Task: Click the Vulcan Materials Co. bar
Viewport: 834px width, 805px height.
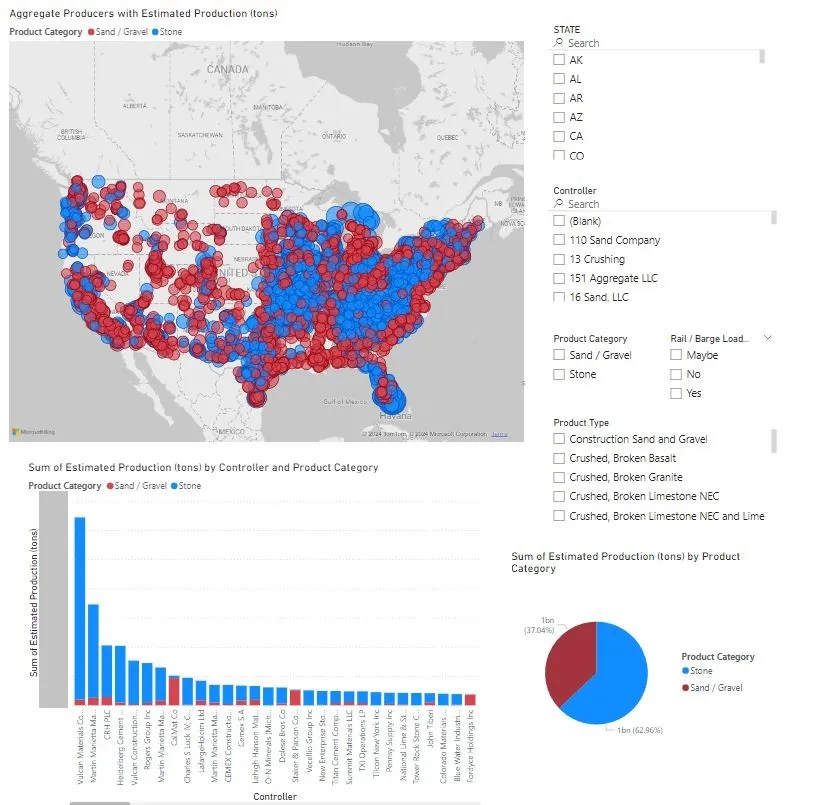Action: point(80,611)
